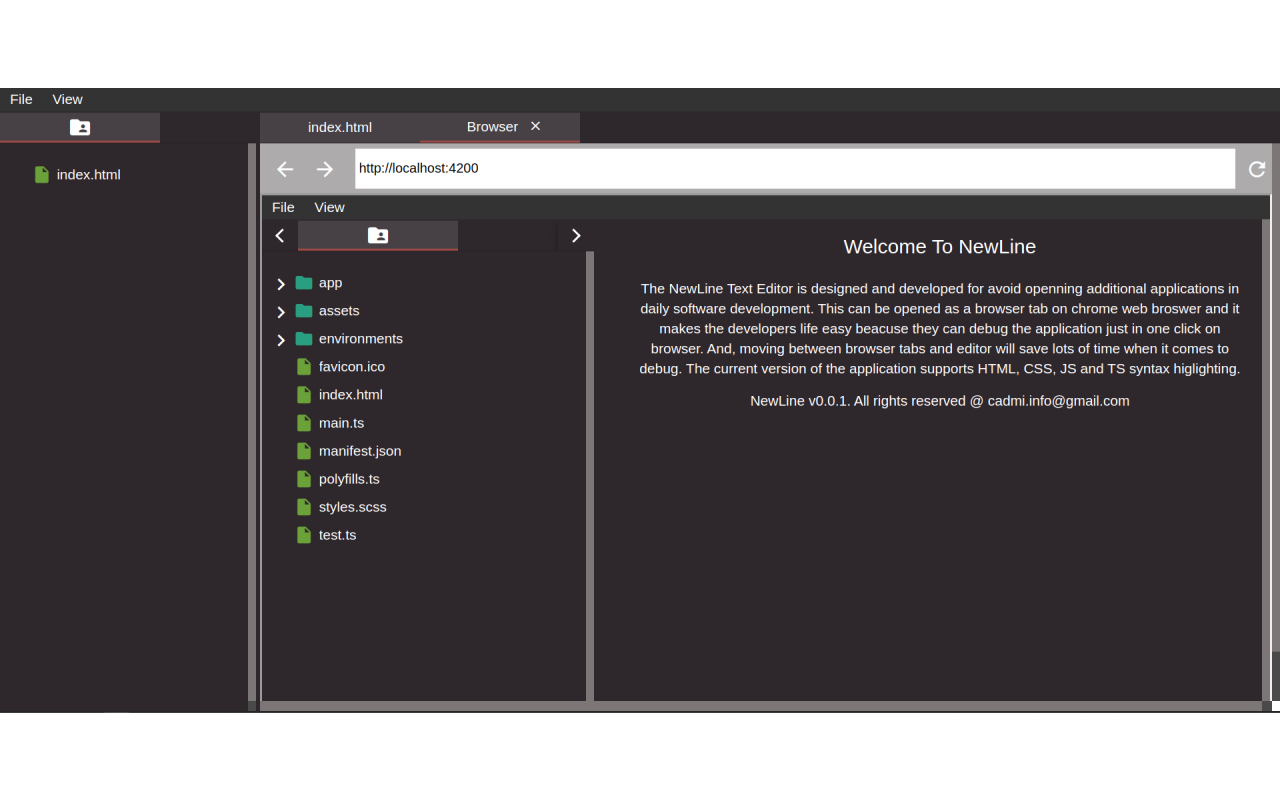
Task: Click the environments folder icon
Action: click(304, 339)
